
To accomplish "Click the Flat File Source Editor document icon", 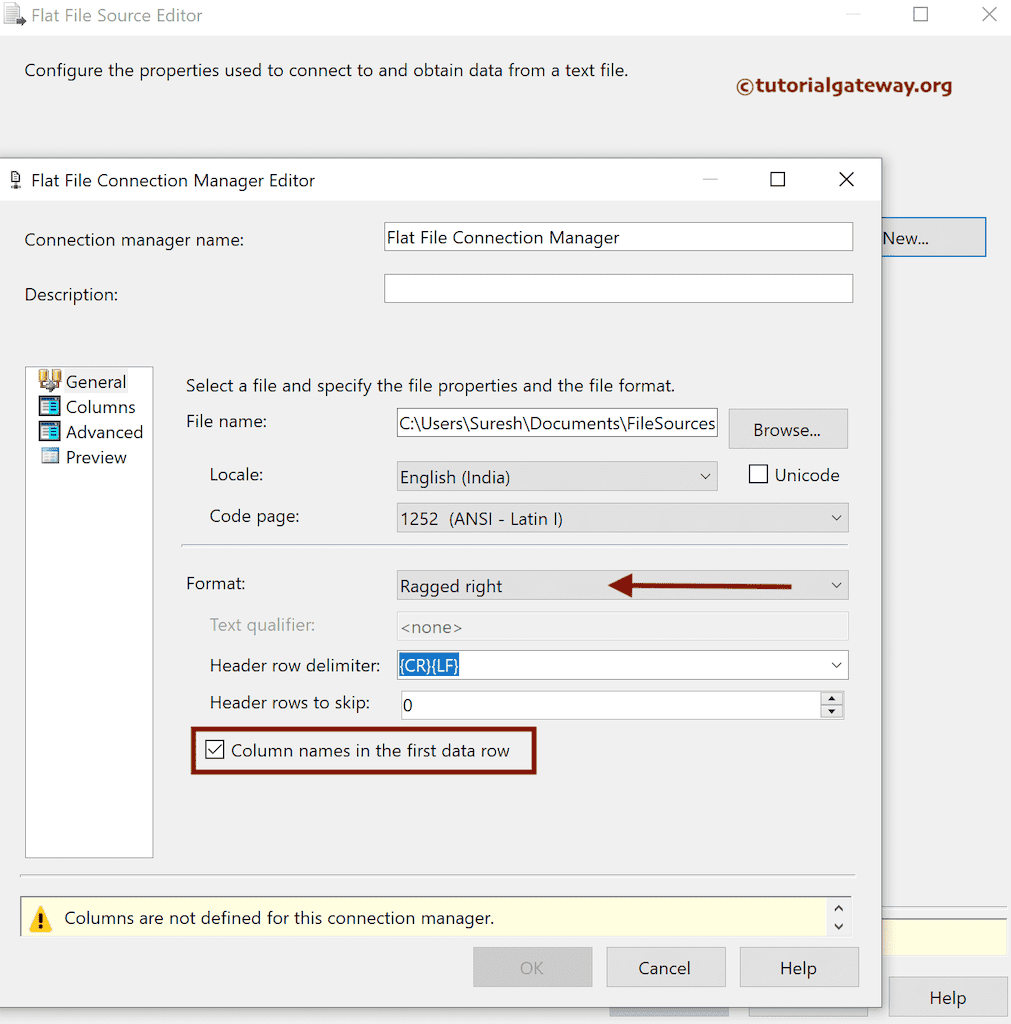I will click(x=14, y=14).
